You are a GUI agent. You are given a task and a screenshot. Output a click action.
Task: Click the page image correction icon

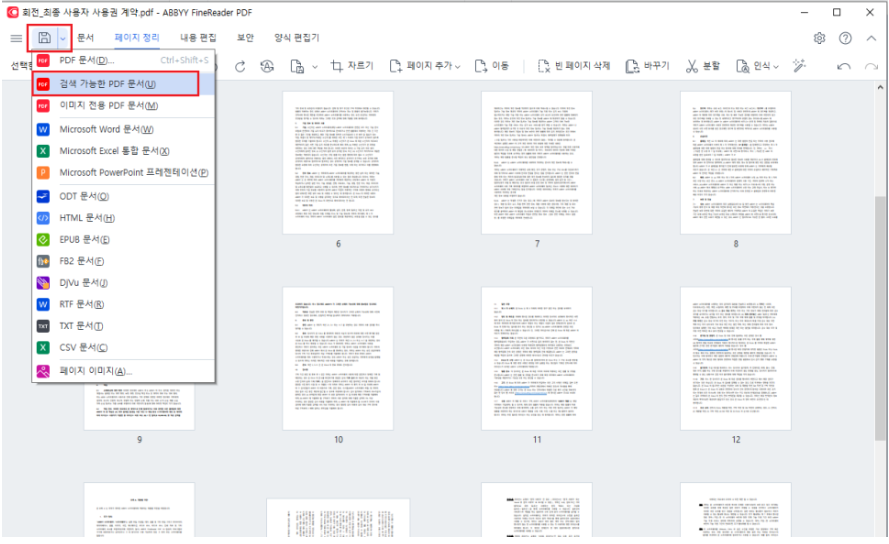point(297,66)
